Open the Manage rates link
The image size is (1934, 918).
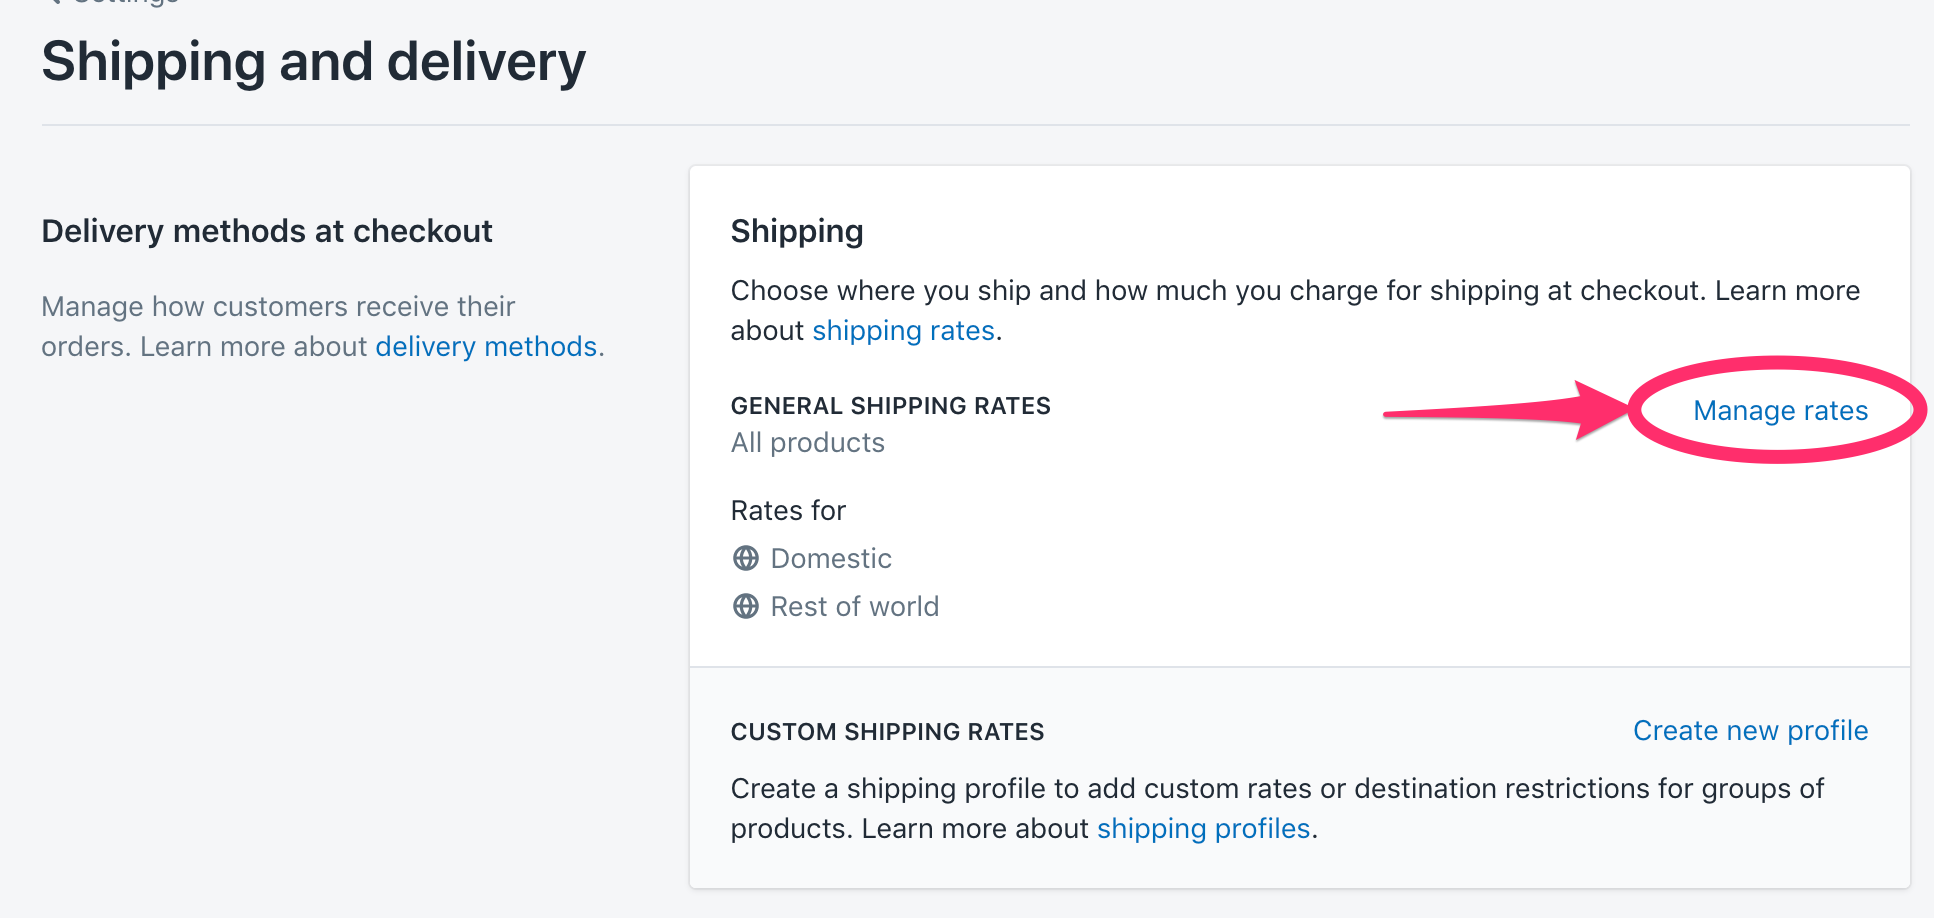pos(1780,410)
